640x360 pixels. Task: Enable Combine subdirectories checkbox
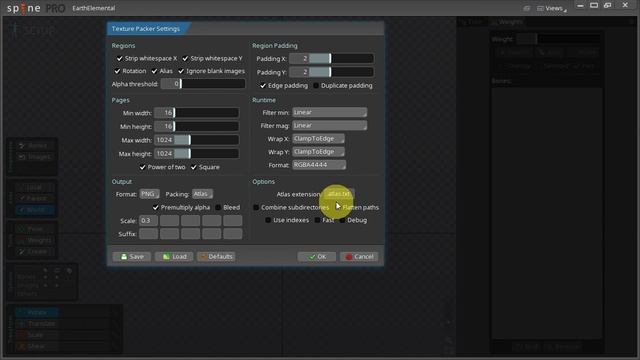[256, 207]
